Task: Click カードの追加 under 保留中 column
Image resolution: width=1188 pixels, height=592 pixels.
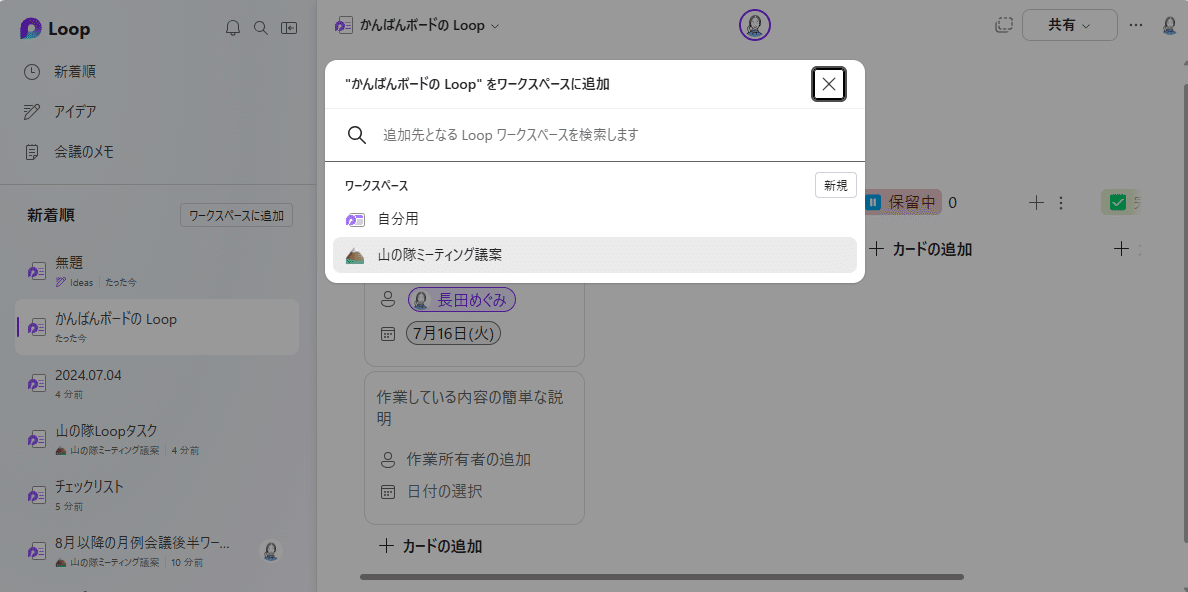Action: click(x=921, y=249)
